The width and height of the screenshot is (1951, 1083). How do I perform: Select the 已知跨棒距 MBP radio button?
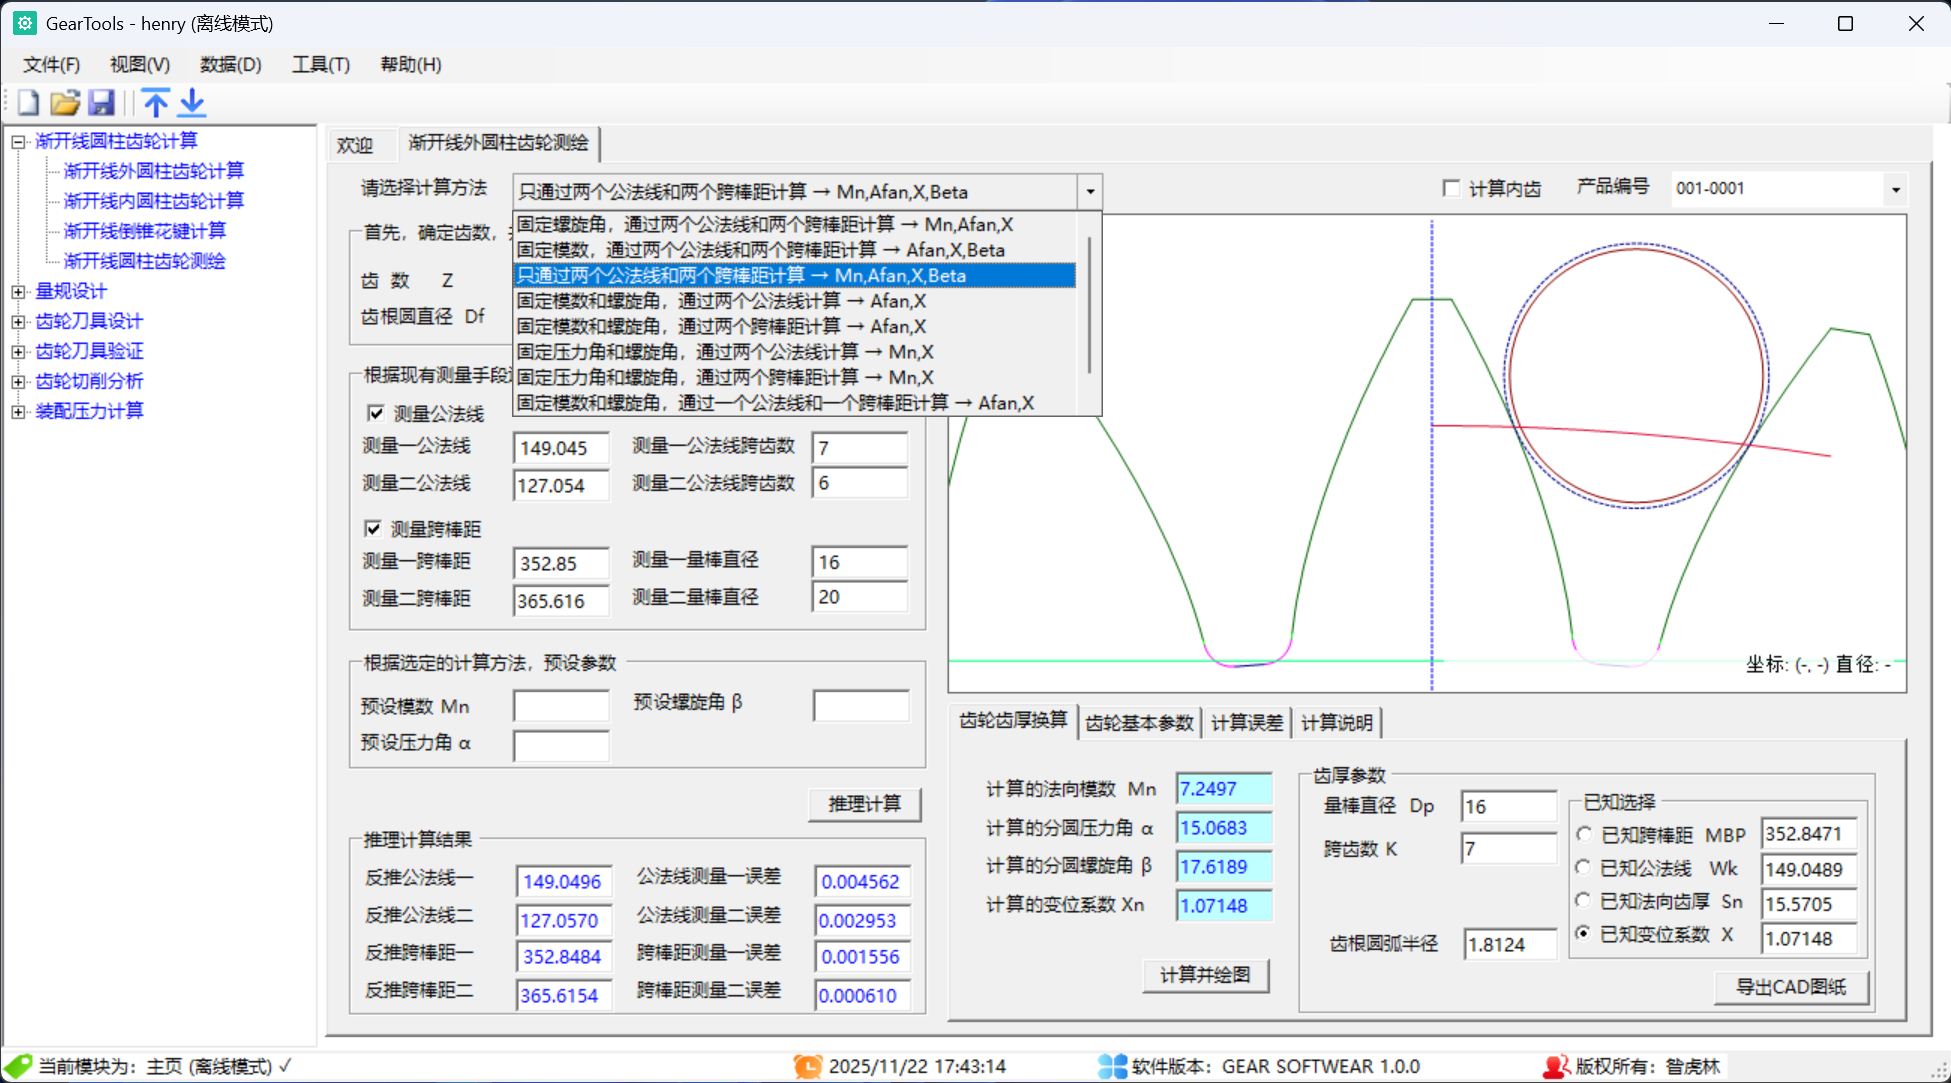click(1584, 834)
